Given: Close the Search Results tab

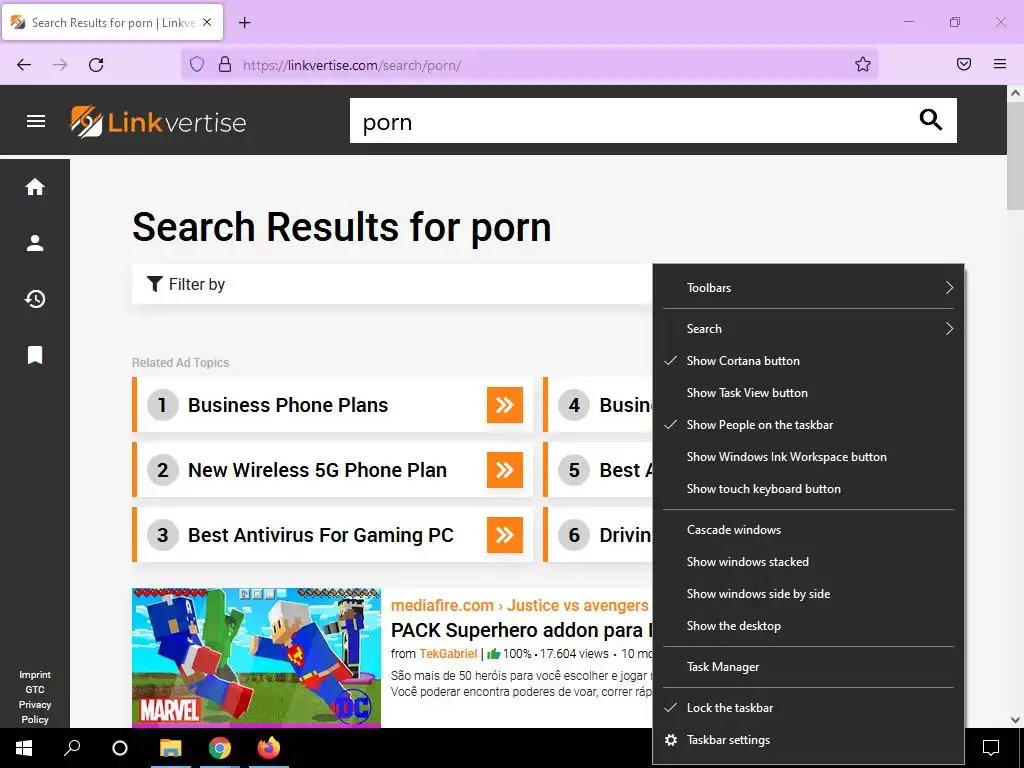Looking at the screenshot, I should pos(207,22).
